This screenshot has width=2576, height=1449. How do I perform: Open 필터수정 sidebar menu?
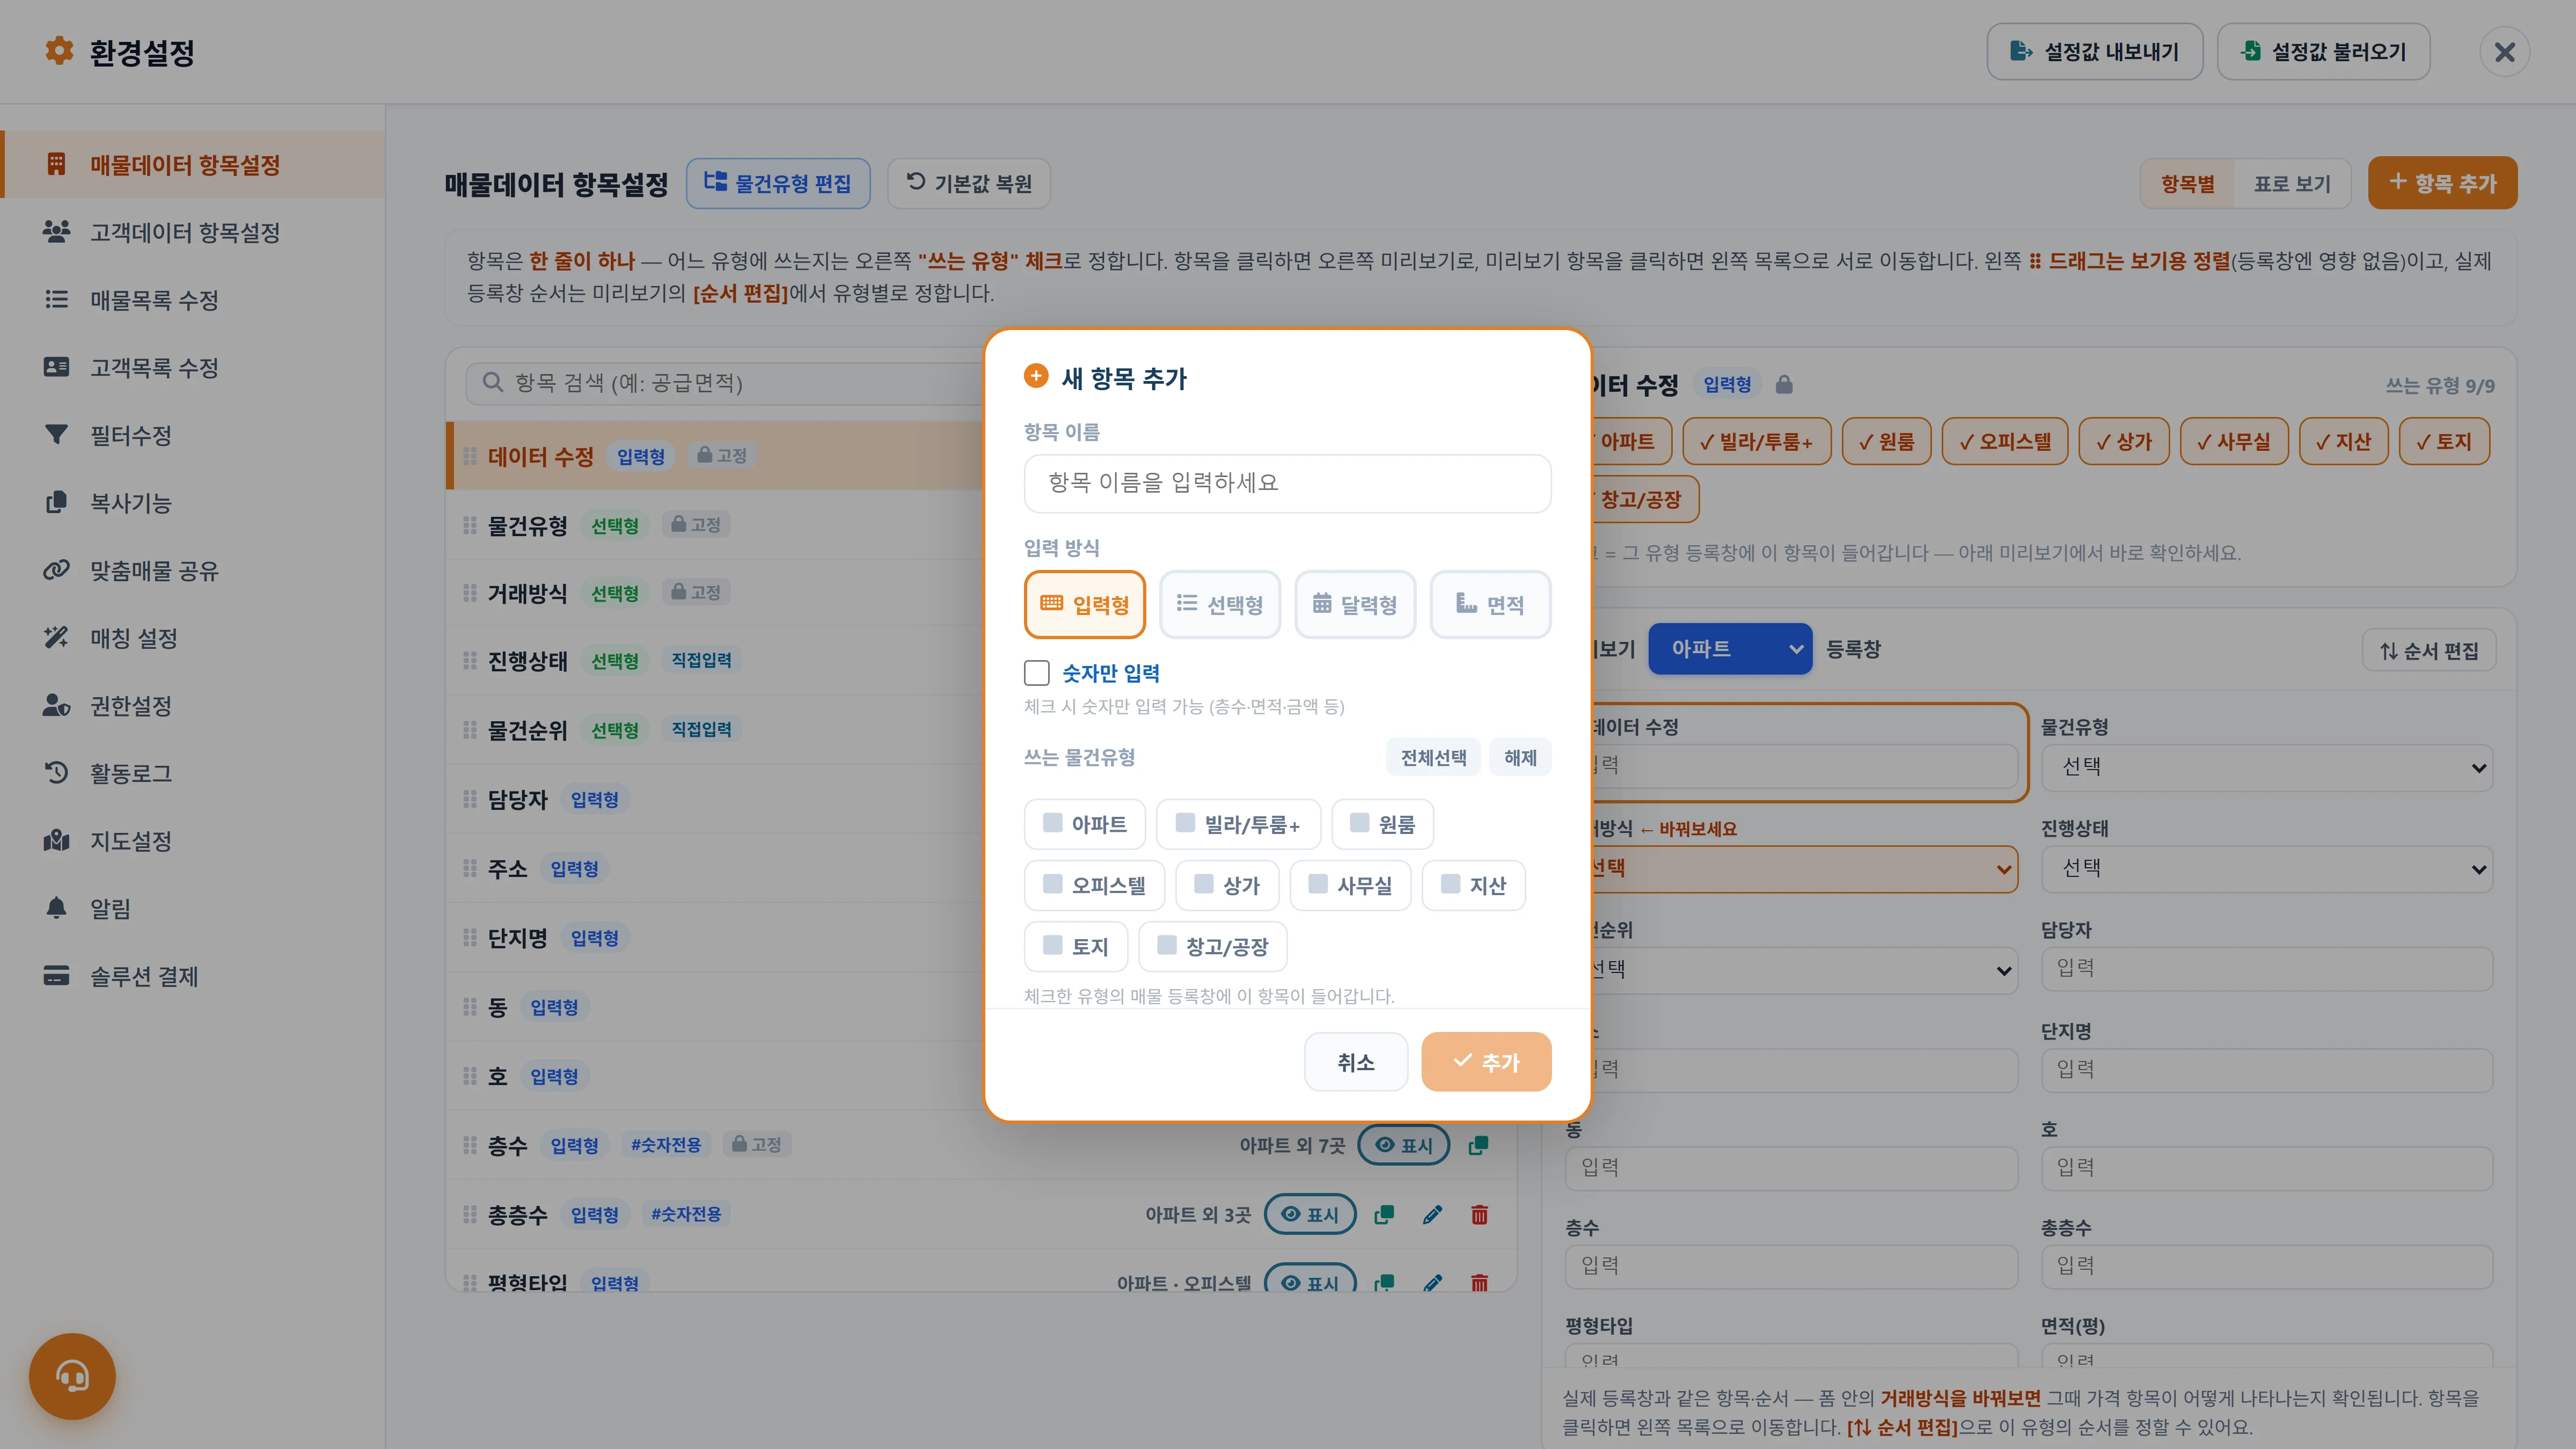coord(193,435)
